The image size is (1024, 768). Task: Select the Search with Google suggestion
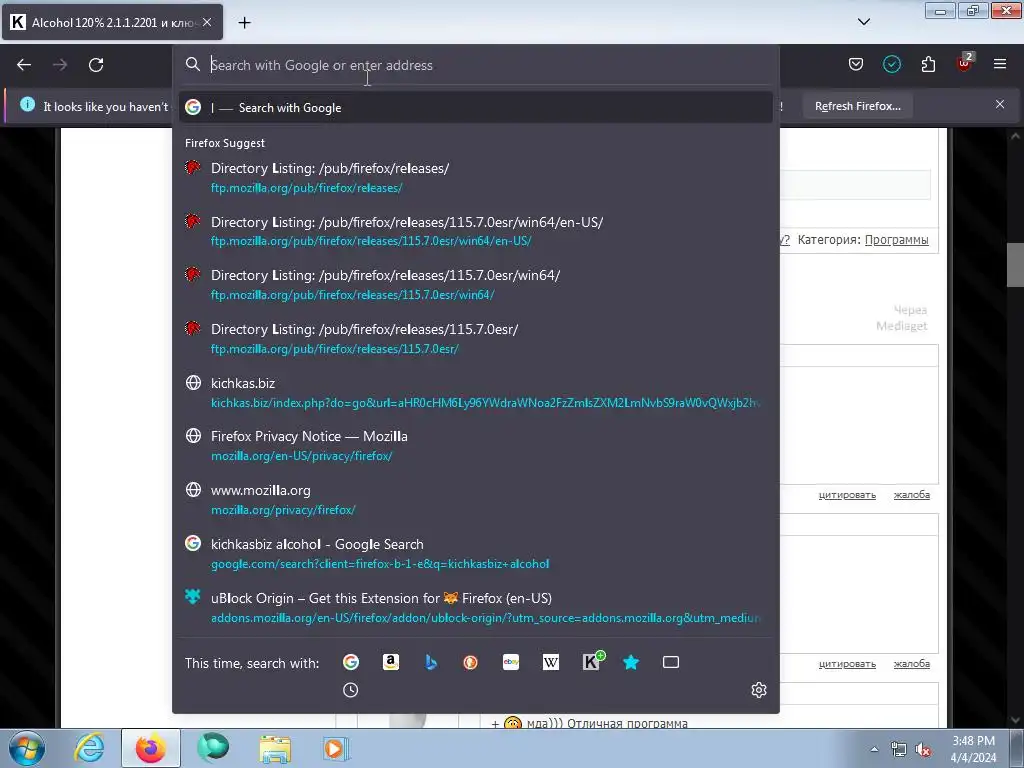click(476, 108)
